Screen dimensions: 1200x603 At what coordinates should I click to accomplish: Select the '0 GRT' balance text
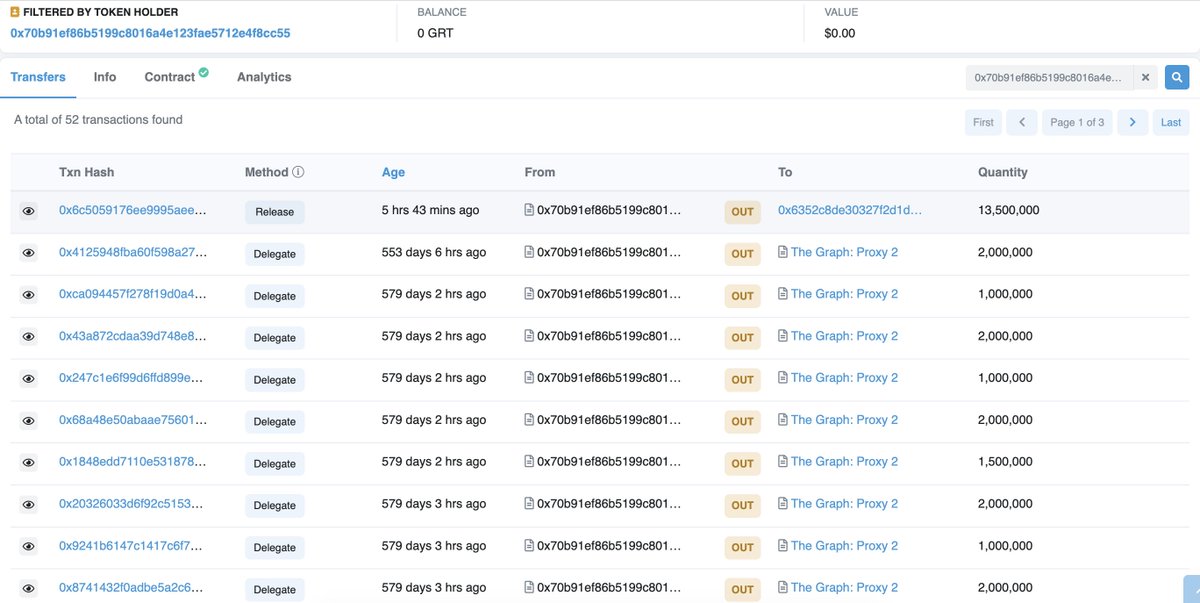click(436, 33)
